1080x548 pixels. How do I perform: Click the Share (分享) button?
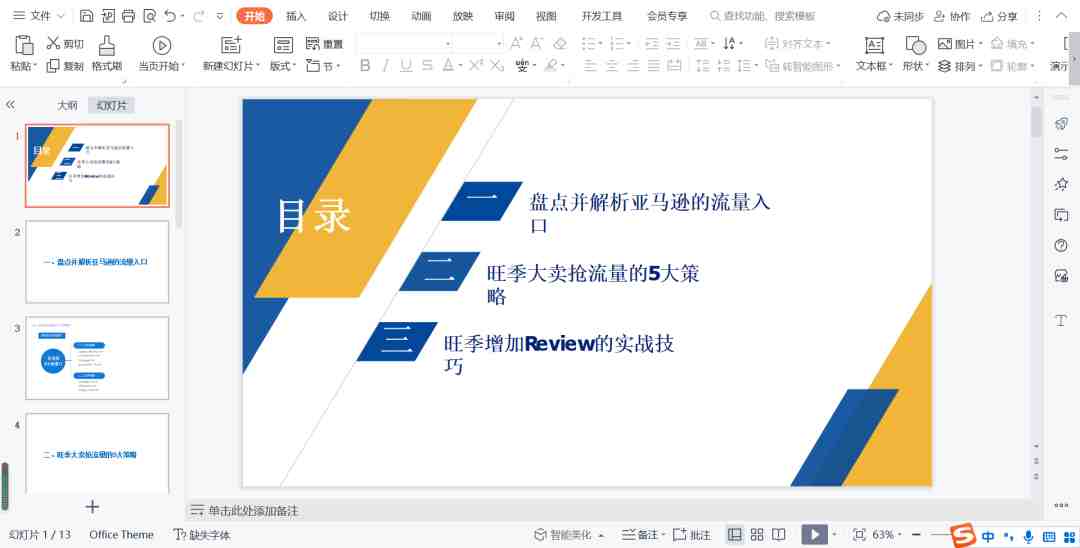[999, 16]
